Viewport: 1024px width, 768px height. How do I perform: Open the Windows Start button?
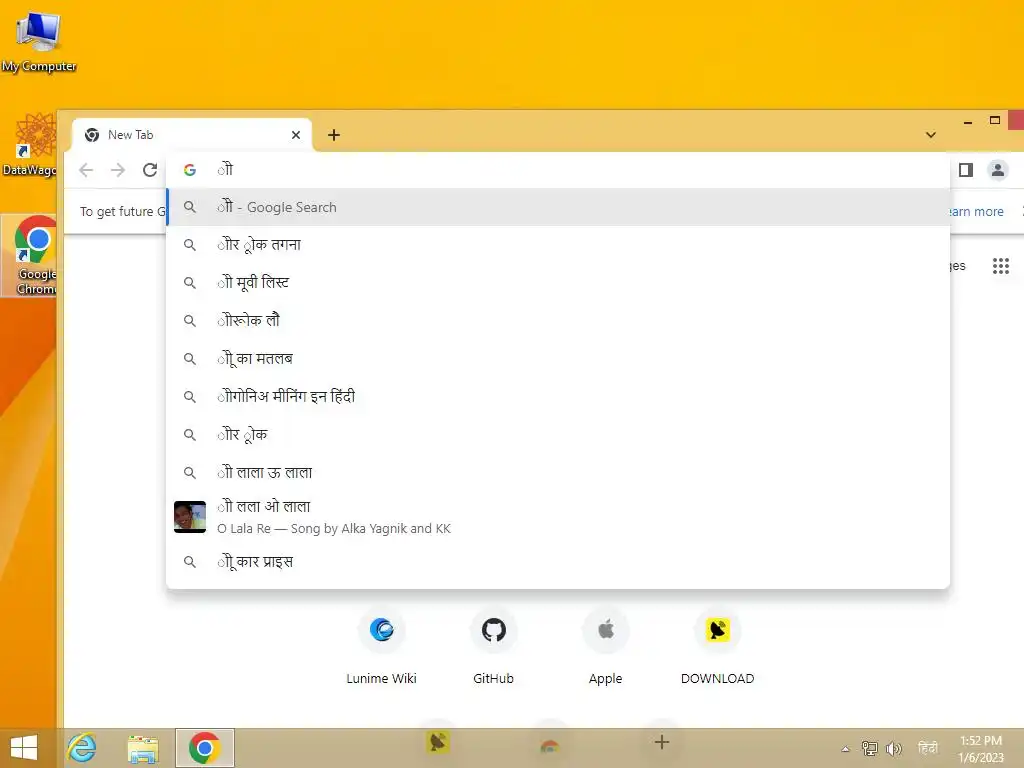coord(24,748)
